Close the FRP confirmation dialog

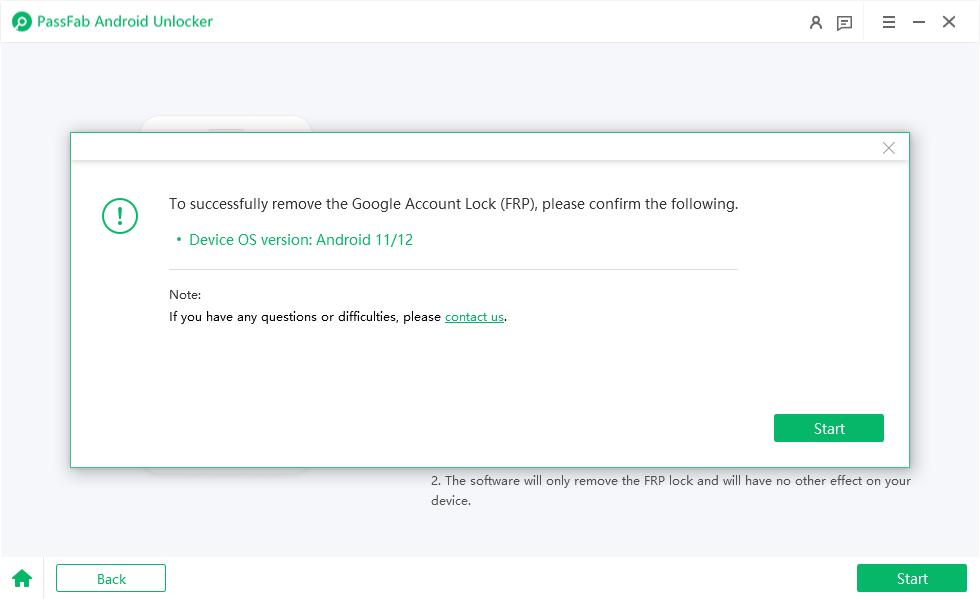point(888,148)
